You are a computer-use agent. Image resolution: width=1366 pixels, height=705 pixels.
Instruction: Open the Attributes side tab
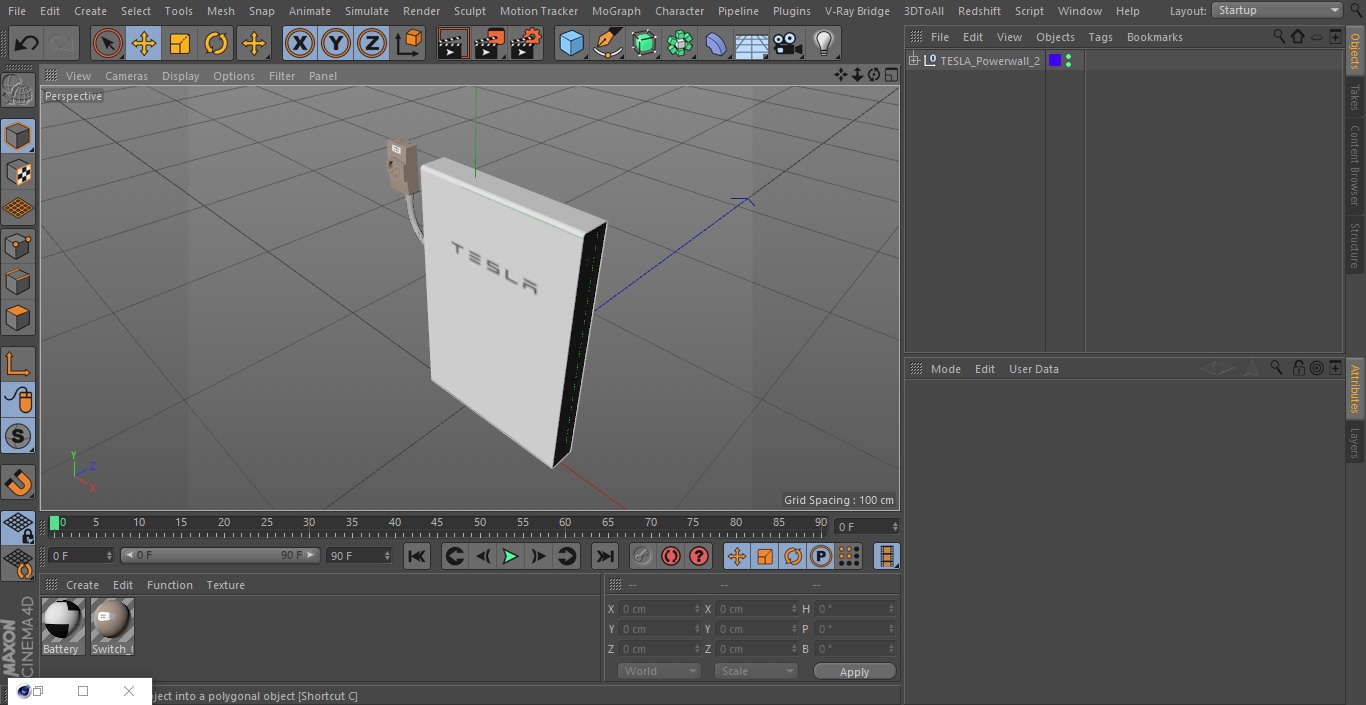1355,388
